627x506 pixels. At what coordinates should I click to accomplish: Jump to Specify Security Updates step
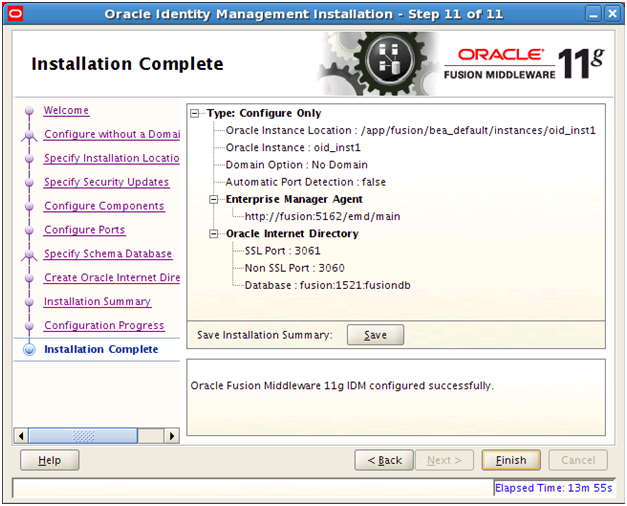tap(107, 182)
